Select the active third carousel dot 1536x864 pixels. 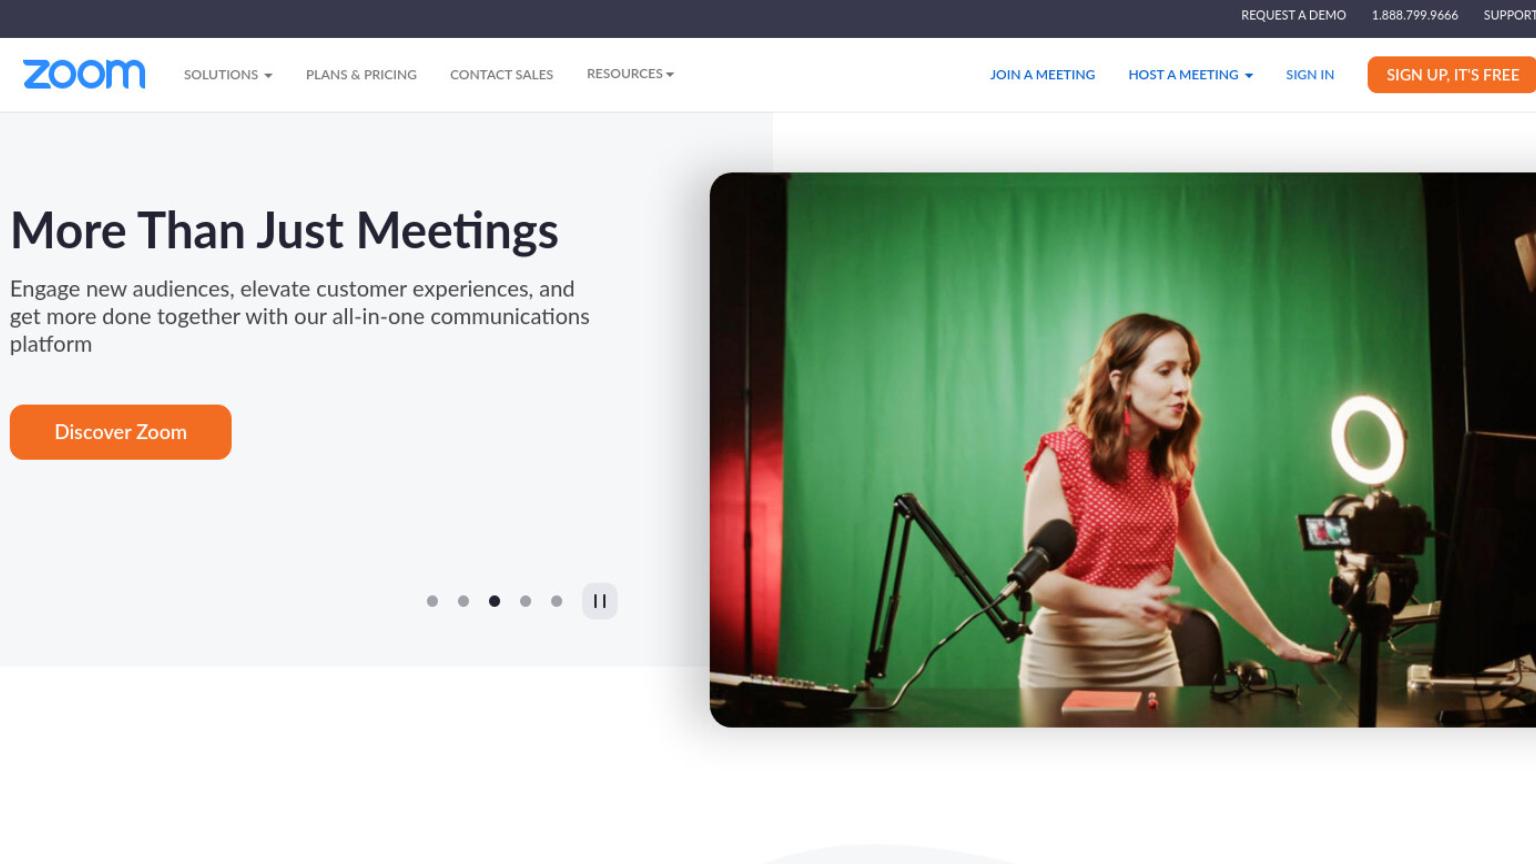(x=494, y=601)
